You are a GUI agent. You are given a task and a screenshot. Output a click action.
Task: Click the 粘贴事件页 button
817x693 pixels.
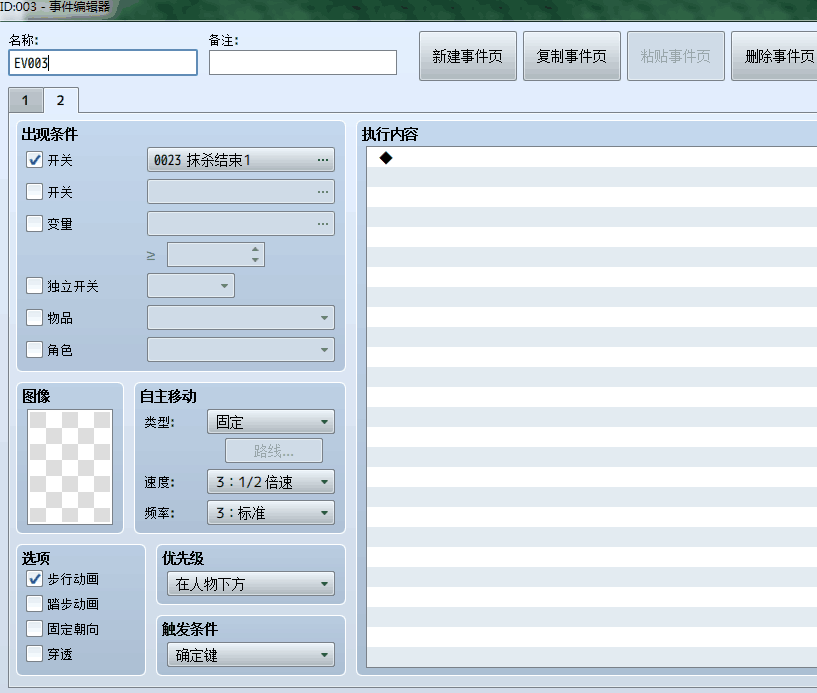click(x=676, y=56)
